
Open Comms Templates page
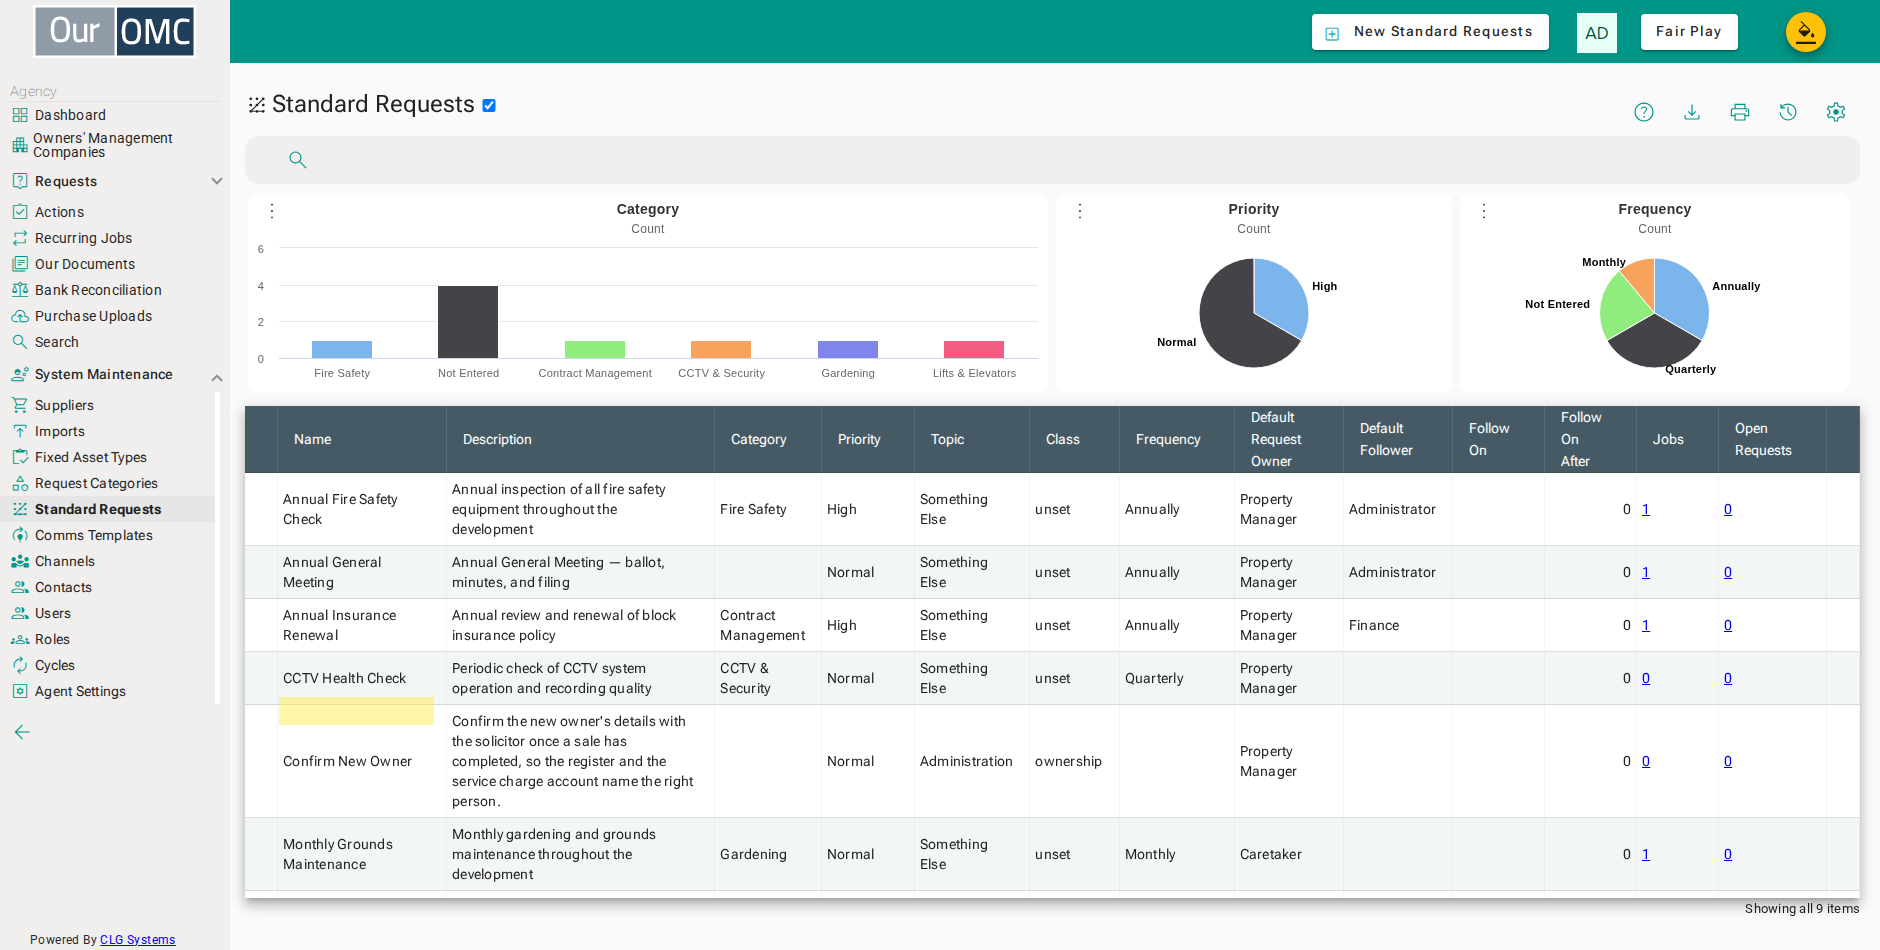click(x=93, y=535)
